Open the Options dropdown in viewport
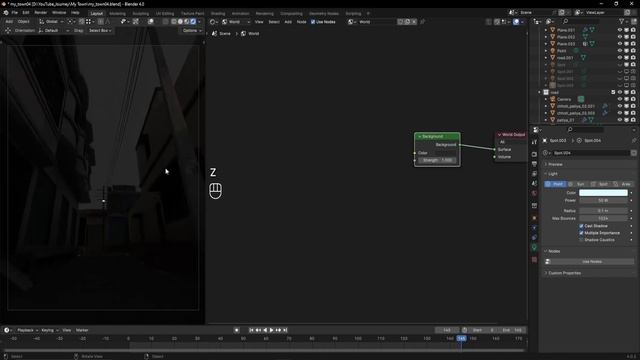This screenshot has height=360, width=640. (192, 31)
